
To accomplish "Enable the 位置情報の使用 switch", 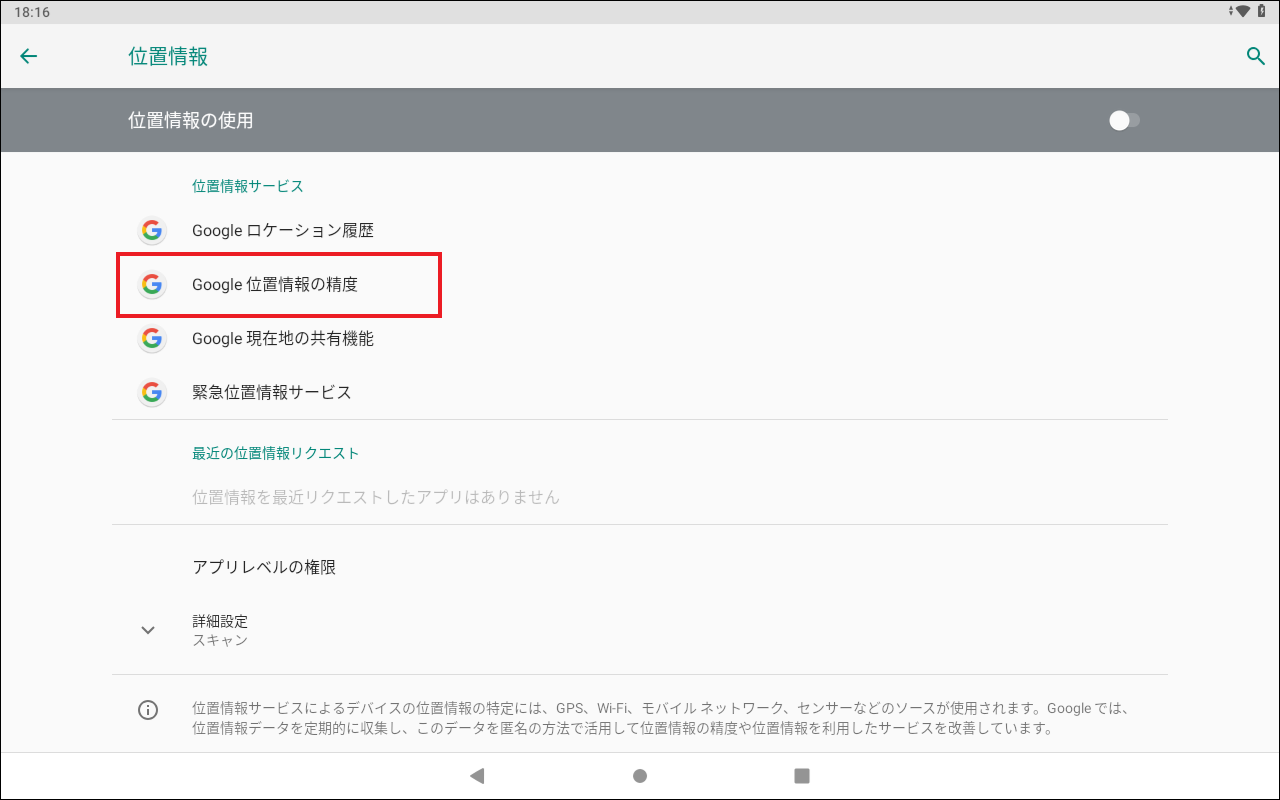I will click(1124, 121).
